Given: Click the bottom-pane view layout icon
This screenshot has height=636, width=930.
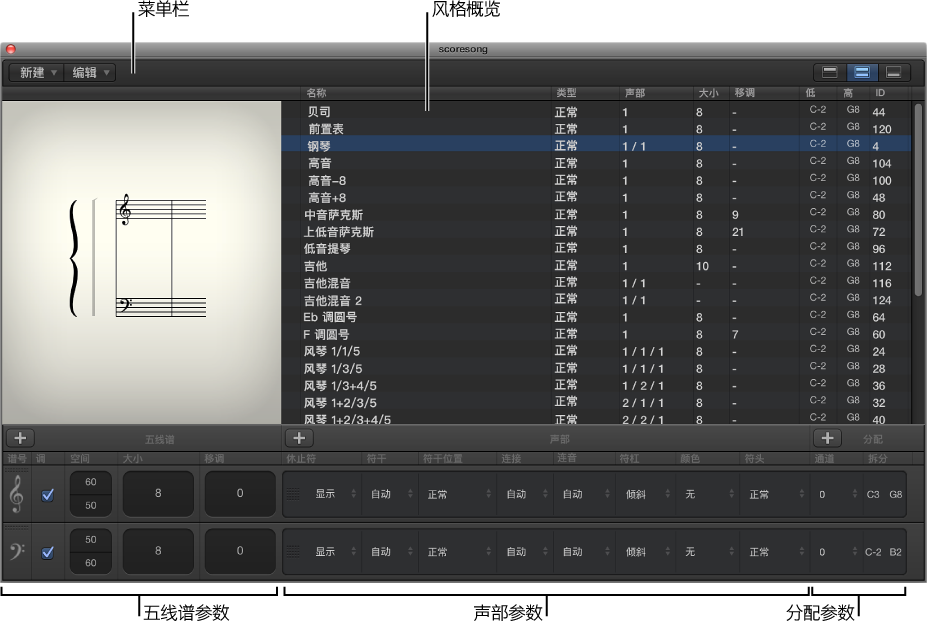Looking at the screenshot, I should tap(893, 72).
